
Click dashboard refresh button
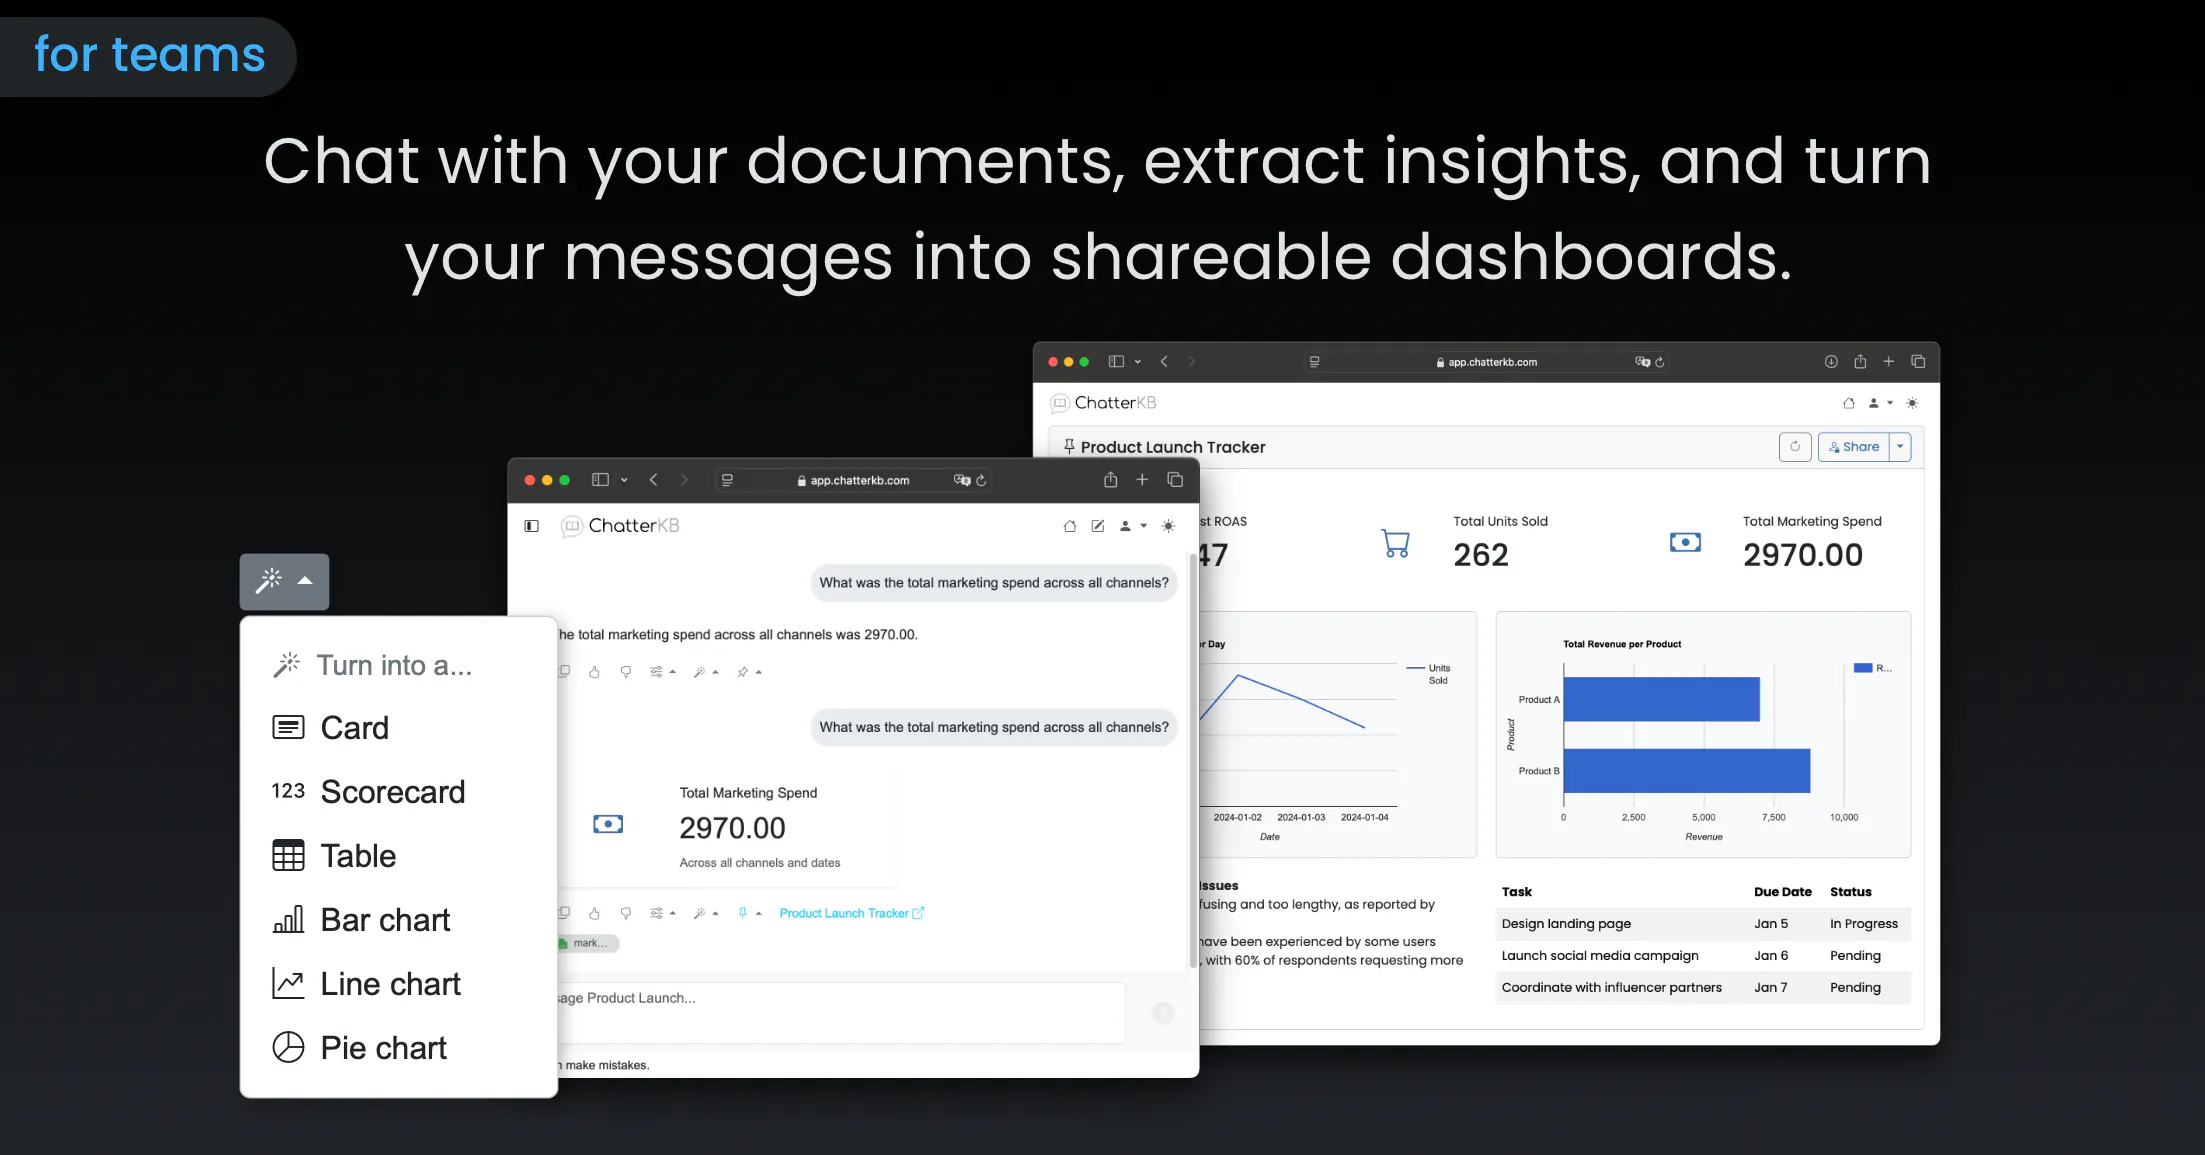pyautogui.click(x=1795, y=447)
